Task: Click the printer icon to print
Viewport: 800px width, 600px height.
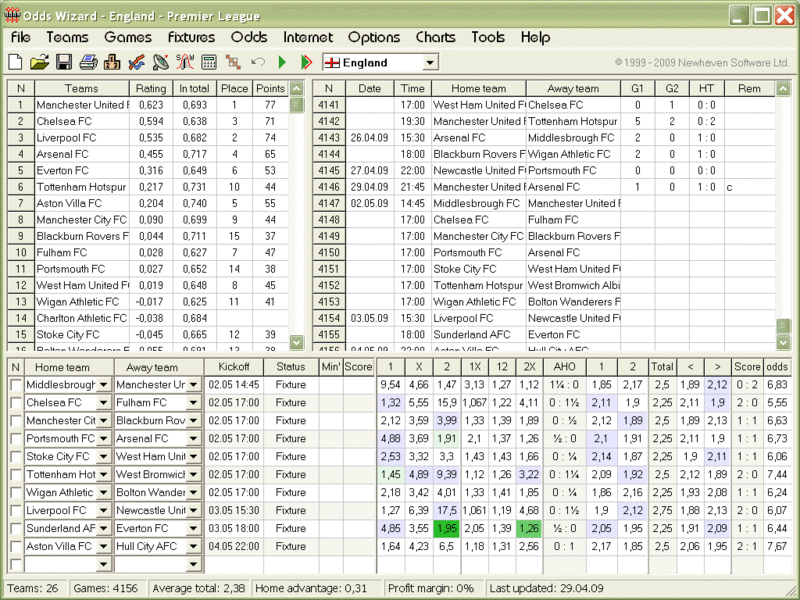Action: click(89, 62)
